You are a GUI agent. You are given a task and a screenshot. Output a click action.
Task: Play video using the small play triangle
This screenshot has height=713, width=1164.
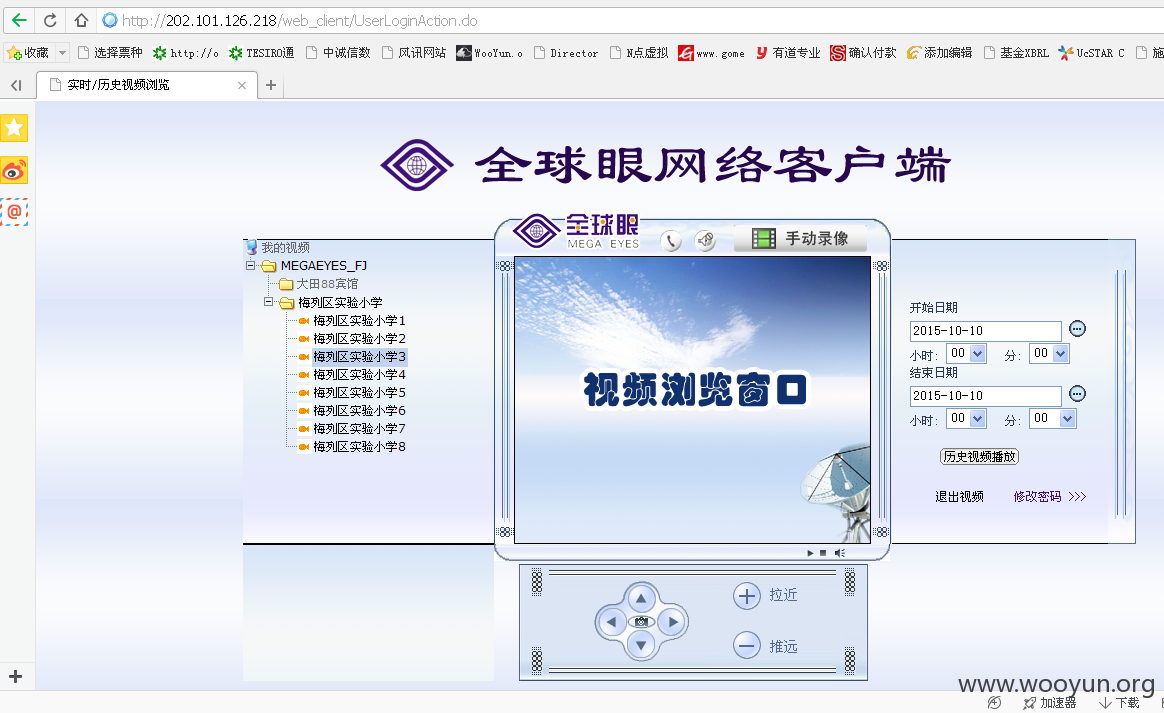[x=810, y=553]
